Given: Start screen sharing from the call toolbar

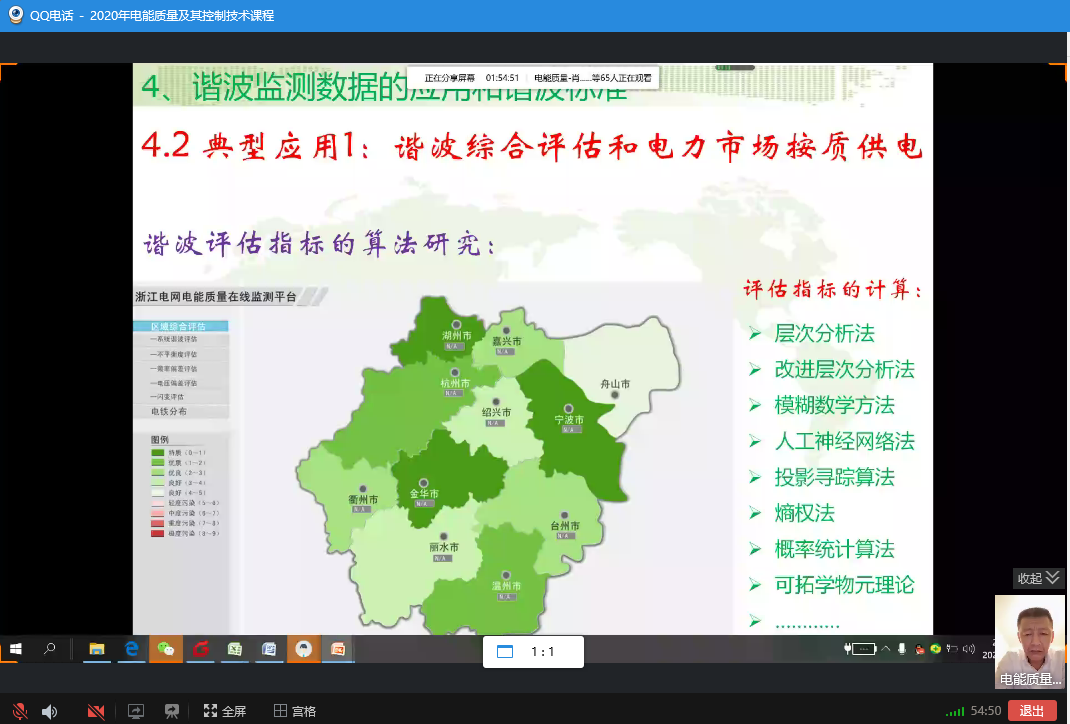Looking at the screenshot, I should [136, 711].
